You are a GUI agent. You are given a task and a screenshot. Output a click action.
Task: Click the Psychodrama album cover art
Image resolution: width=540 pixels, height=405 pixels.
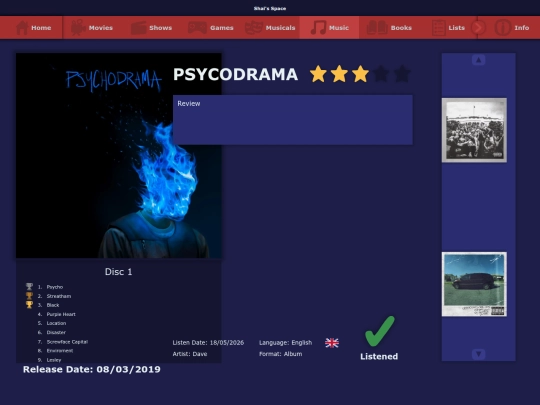(118, 155)
